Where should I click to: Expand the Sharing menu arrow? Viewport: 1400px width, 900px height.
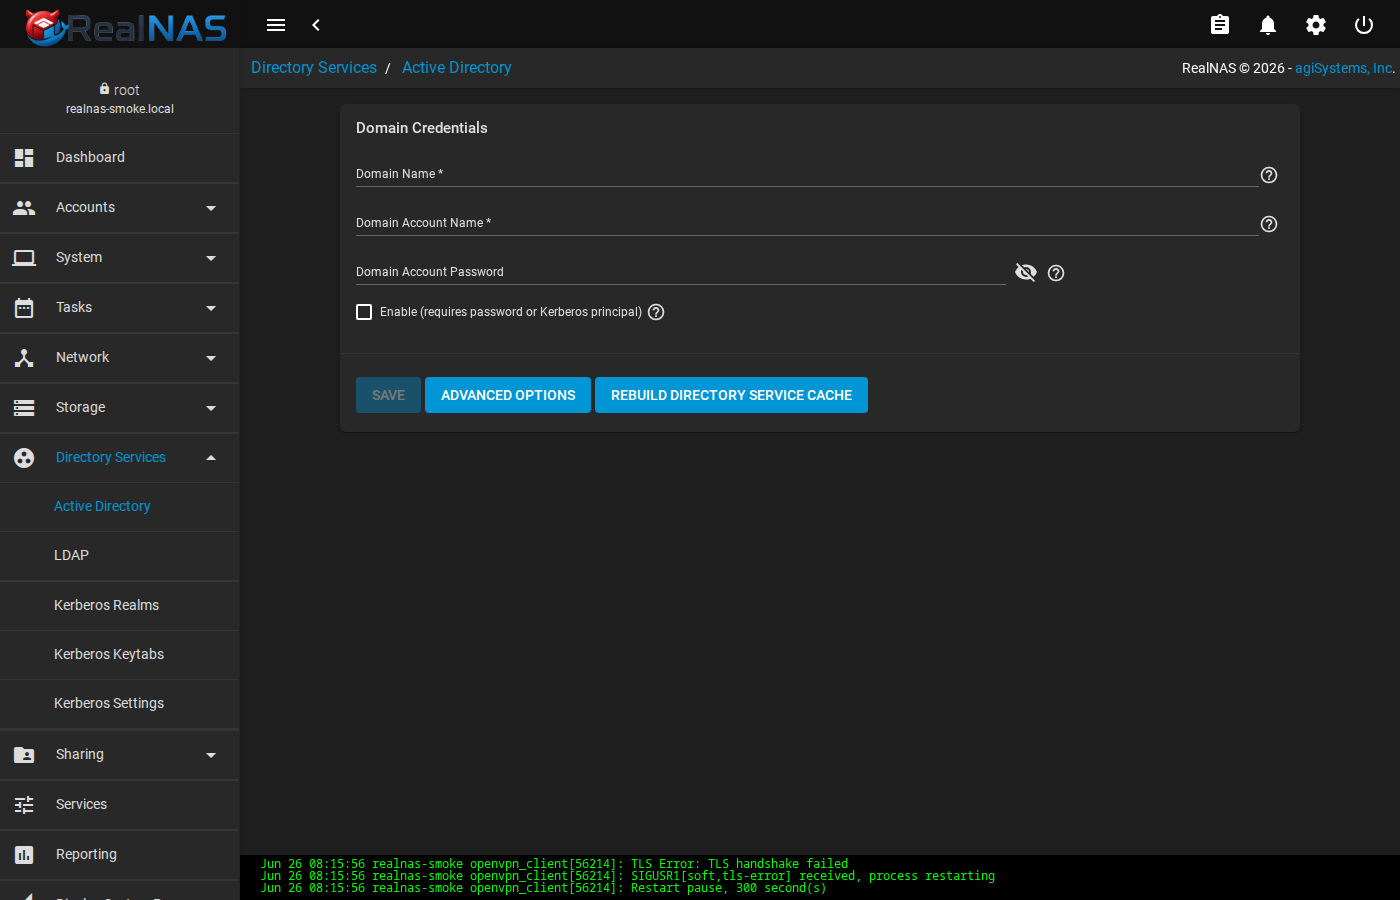(211, 755)
